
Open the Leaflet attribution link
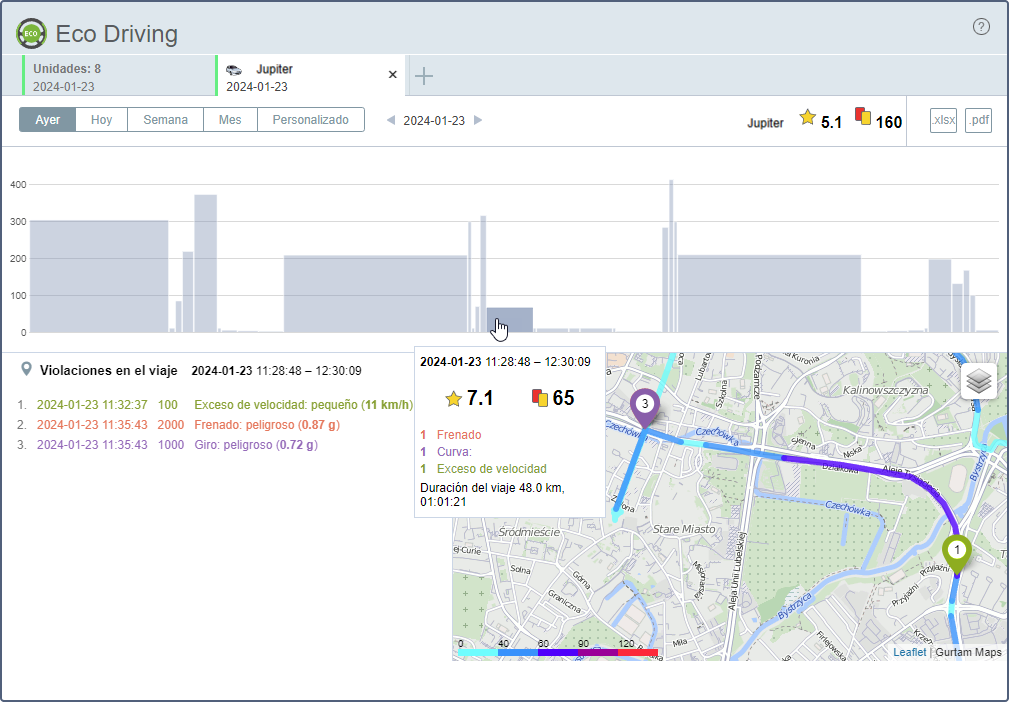(x=909, y=652)
